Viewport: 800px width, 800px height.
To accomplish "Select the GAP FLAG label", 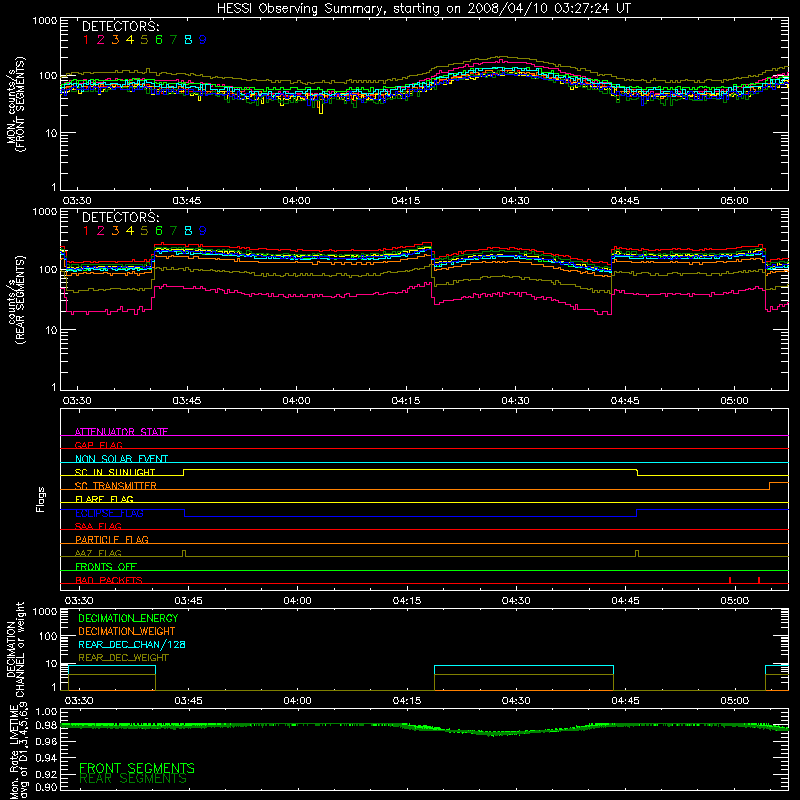I will (98, 445).
